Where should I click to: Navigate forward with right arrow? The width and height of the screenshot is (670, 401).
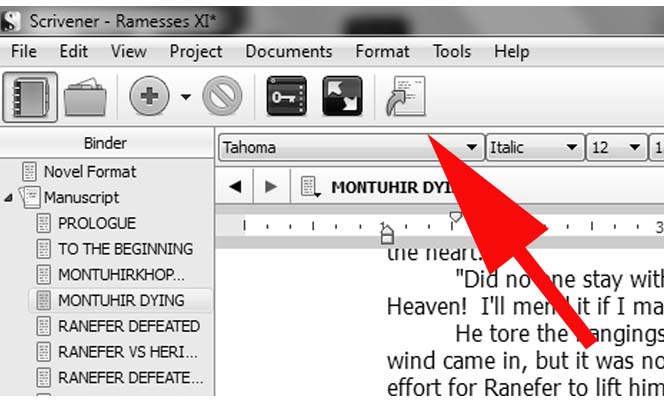point(269,186)
